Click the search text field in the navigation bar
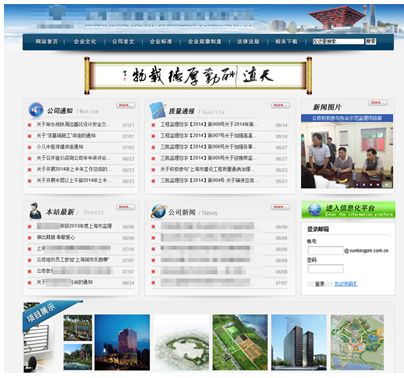 pos(338,41)
